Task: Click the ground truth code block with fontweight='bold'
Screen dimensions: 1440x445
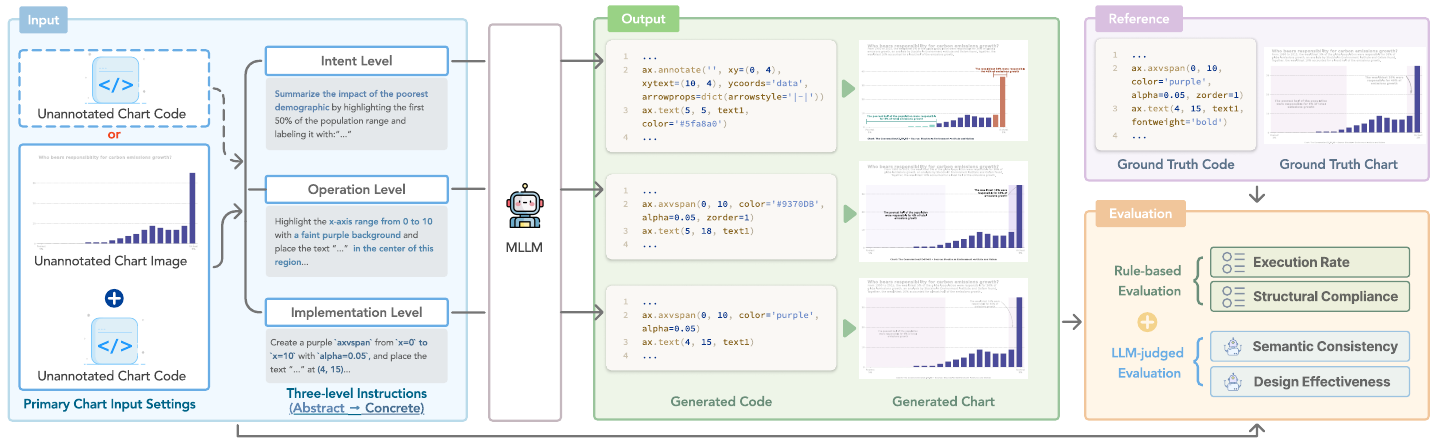Action: point(1176,96)
